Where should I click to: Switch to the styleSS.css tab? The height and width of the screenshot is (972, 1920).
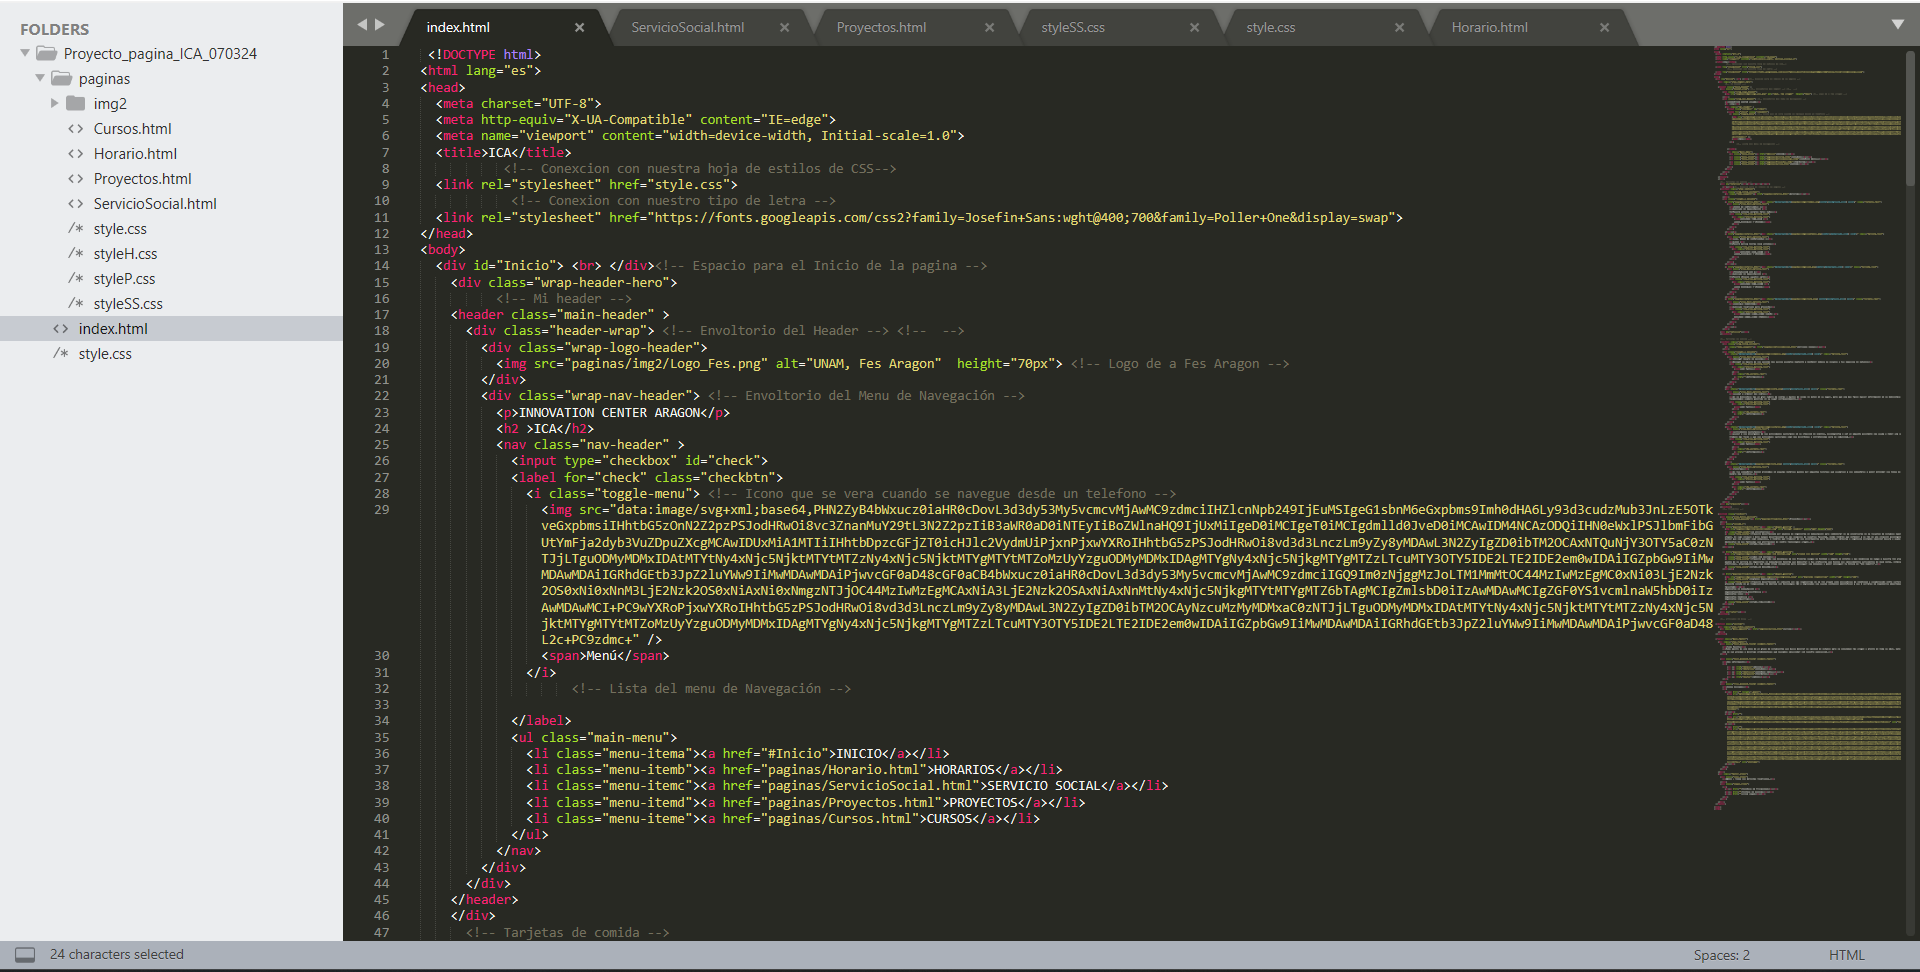[x=1072, y=28]
